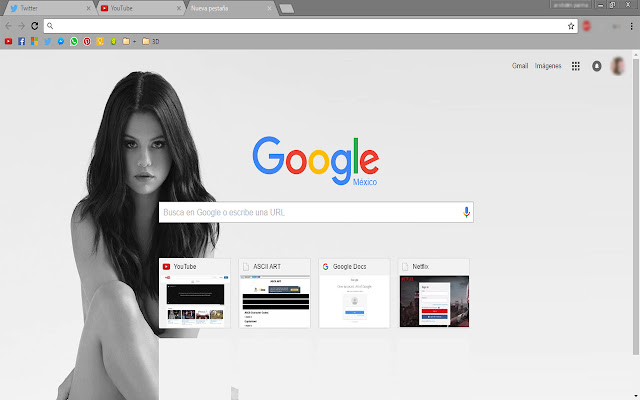The height and width of the screenshot is (400, 640).
Task: Open the Messenger bookmark icon
Action: point(61,41)
